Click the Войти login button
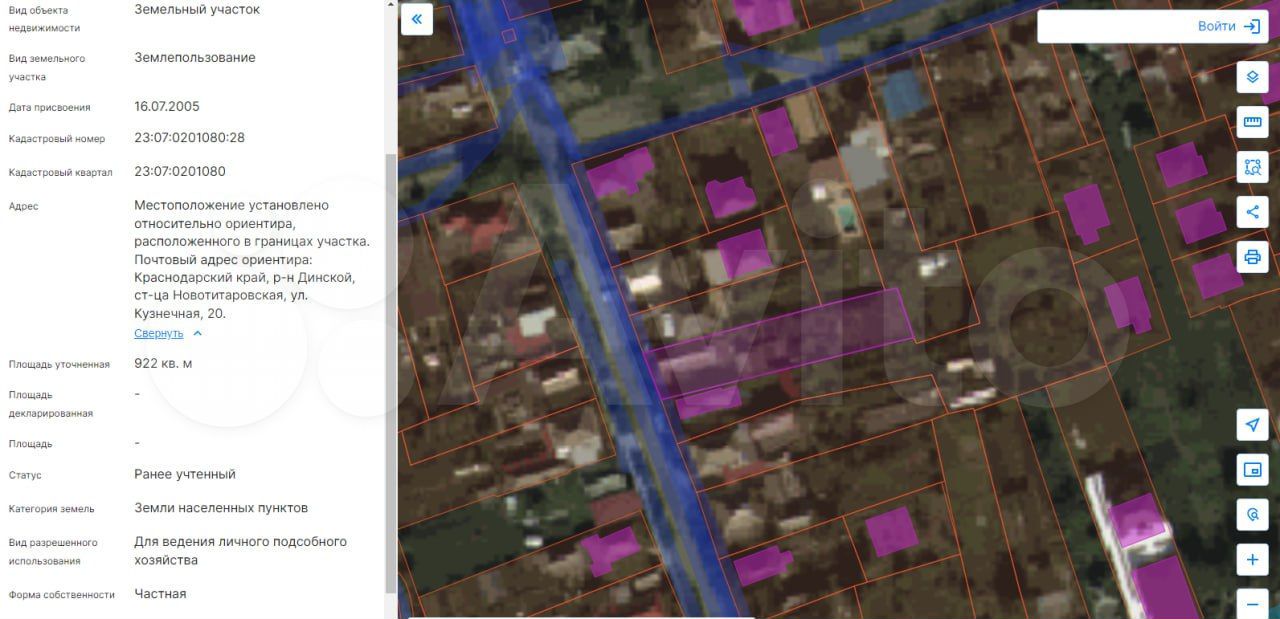The image size is (1280, 619). [1216, 27]
